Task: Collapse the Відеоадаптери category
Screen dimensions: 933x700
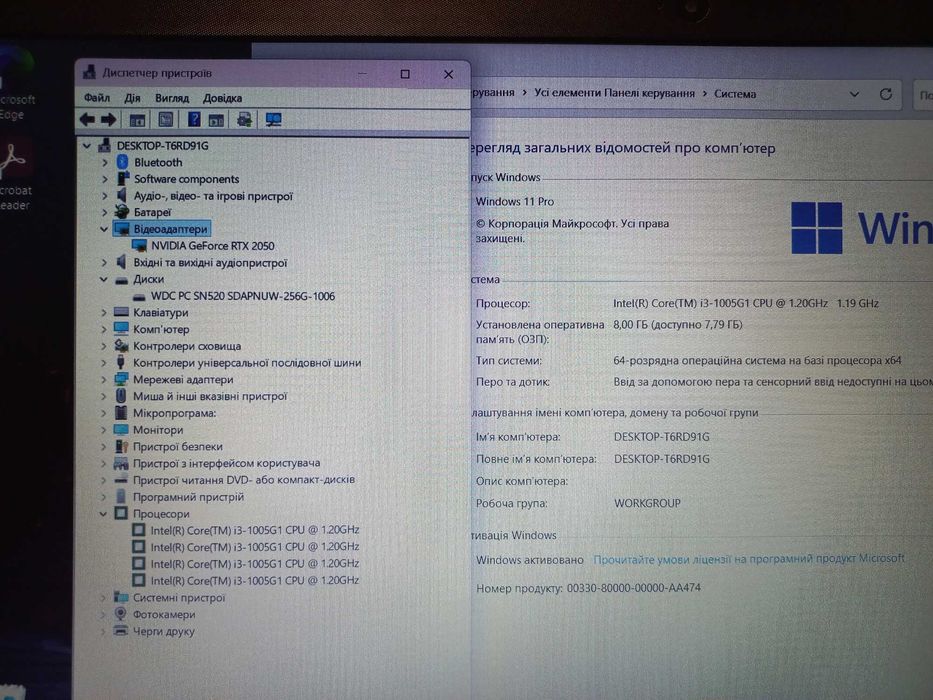Action: click(104, 229)
